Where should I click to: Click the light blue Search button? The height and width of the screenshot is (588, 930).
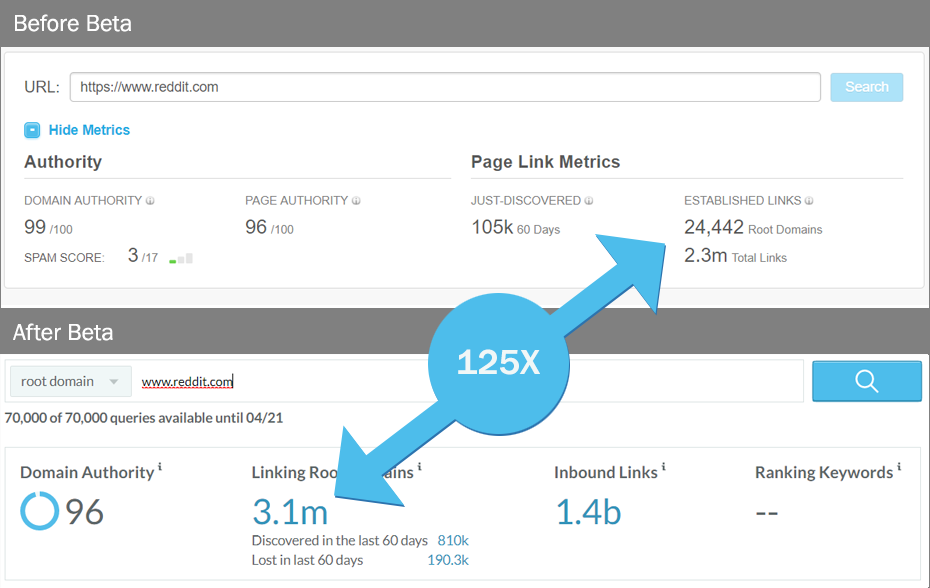867,87
